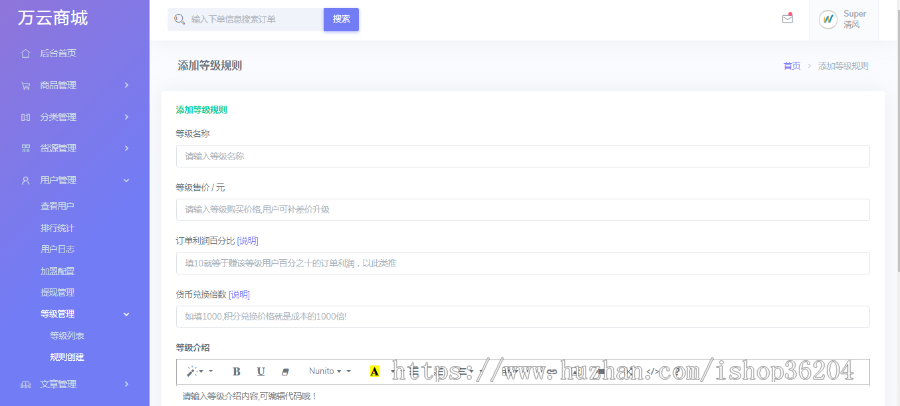Viewport: 900px width, 406px height.
Task: Click the 万云商城 logo title
Action: click(x=53, y=18)
